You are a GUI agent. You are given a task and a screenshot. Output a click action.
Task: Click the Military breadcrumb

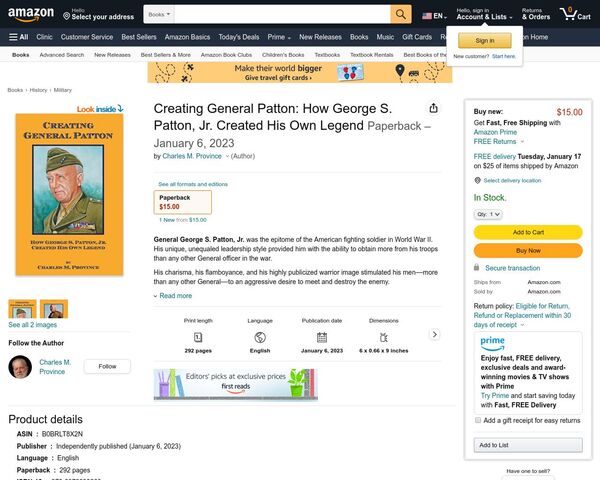tap(62, 90)
